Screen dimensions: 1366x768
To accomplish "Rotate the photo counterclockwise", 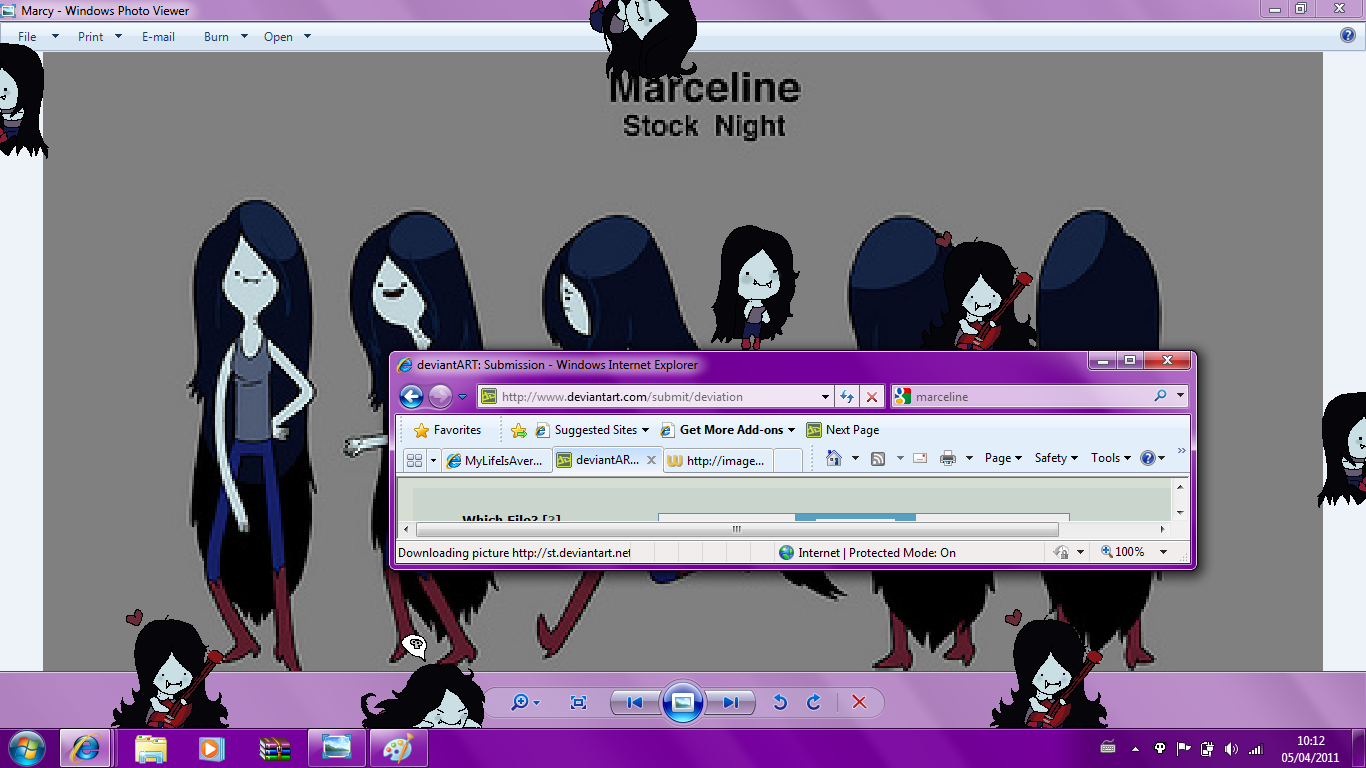I will pyautogui.click(x=780, y=703).
